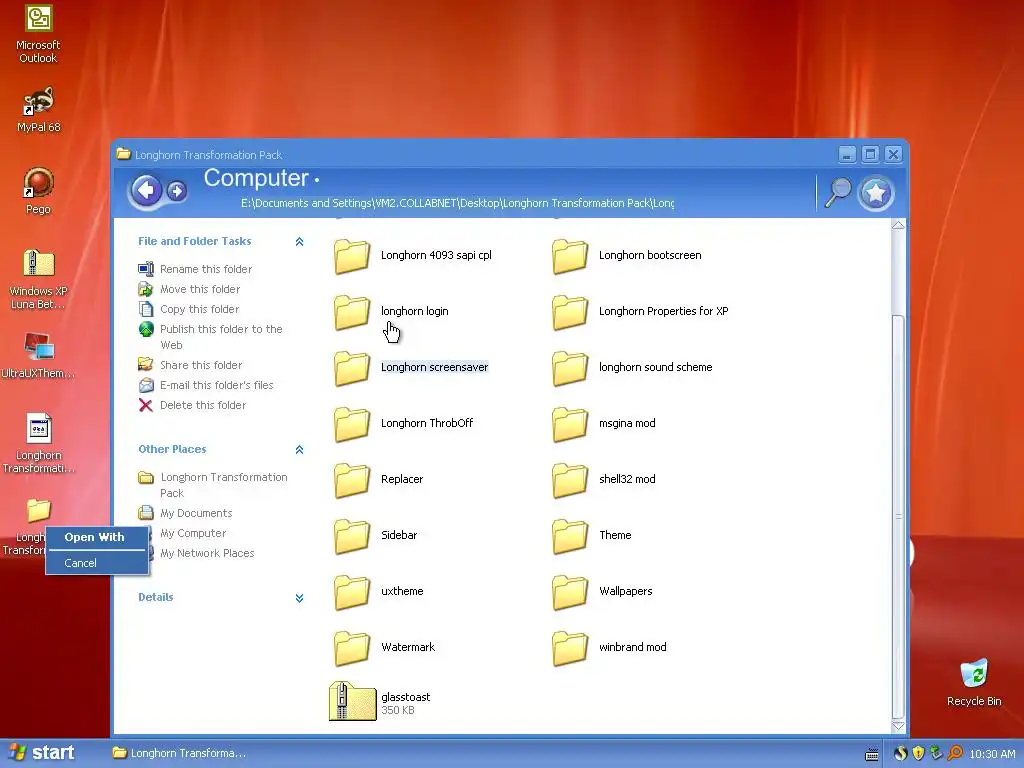Click the address path text field
Image resolution: width=1024 pixels, height=768 pixels.
[457, 203]
